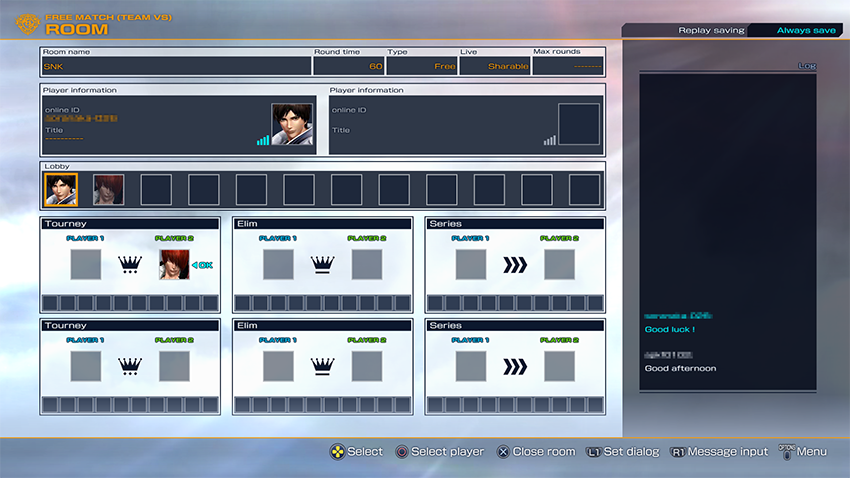The height and width of the screenshot is (478, 850).
Task: Click the Select player label
Action: [x=447, y=451]
